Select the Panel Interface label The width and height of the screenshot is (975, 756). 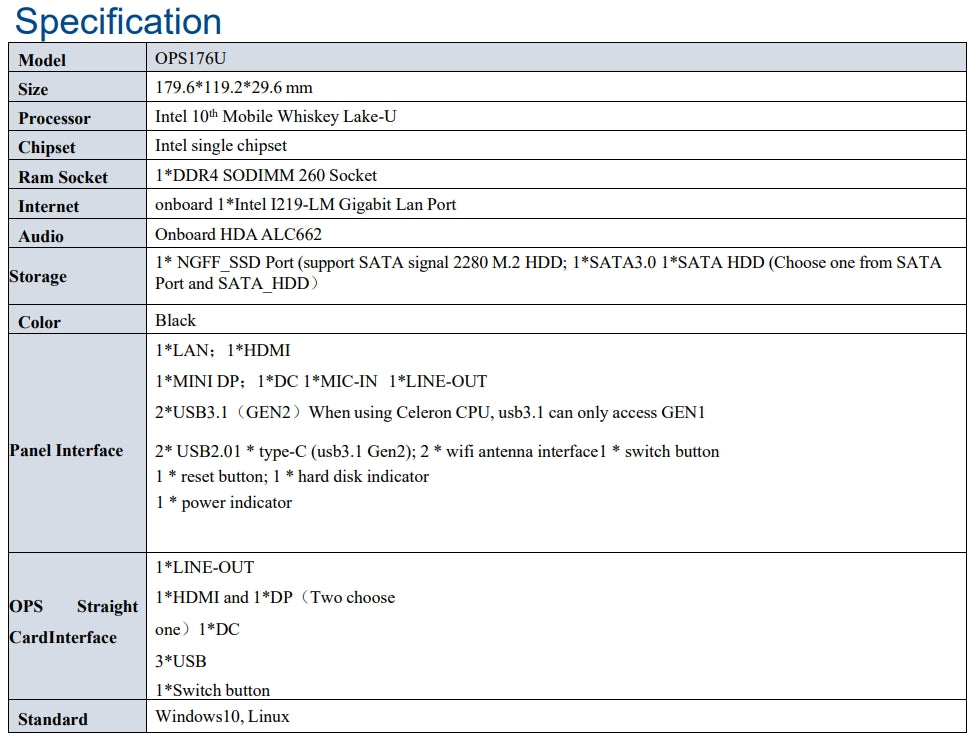pos(66,450)
